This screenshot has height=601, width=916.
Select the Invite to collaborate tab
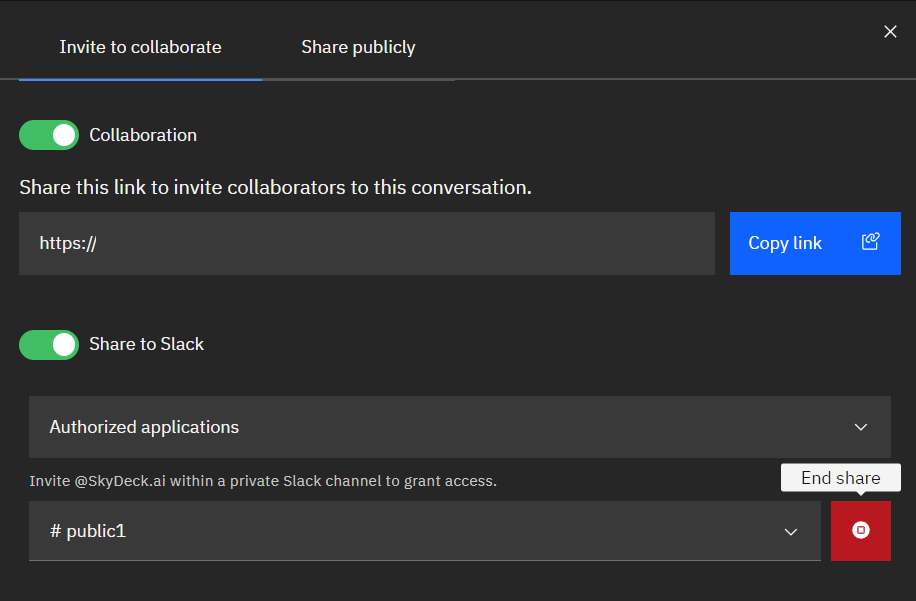[139, 46]
